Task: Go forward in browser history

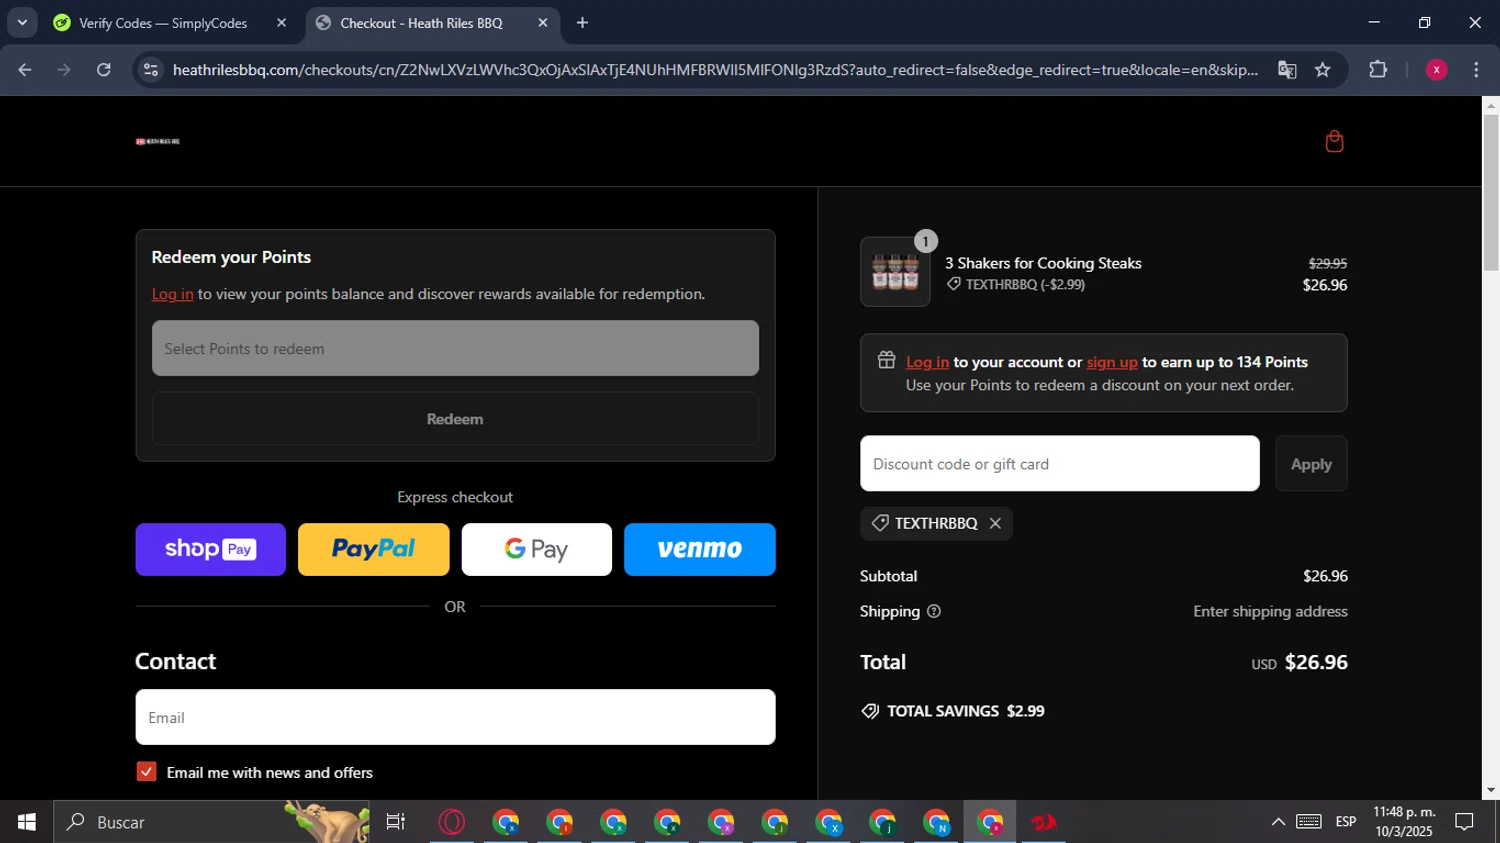Action: [64, 70]
